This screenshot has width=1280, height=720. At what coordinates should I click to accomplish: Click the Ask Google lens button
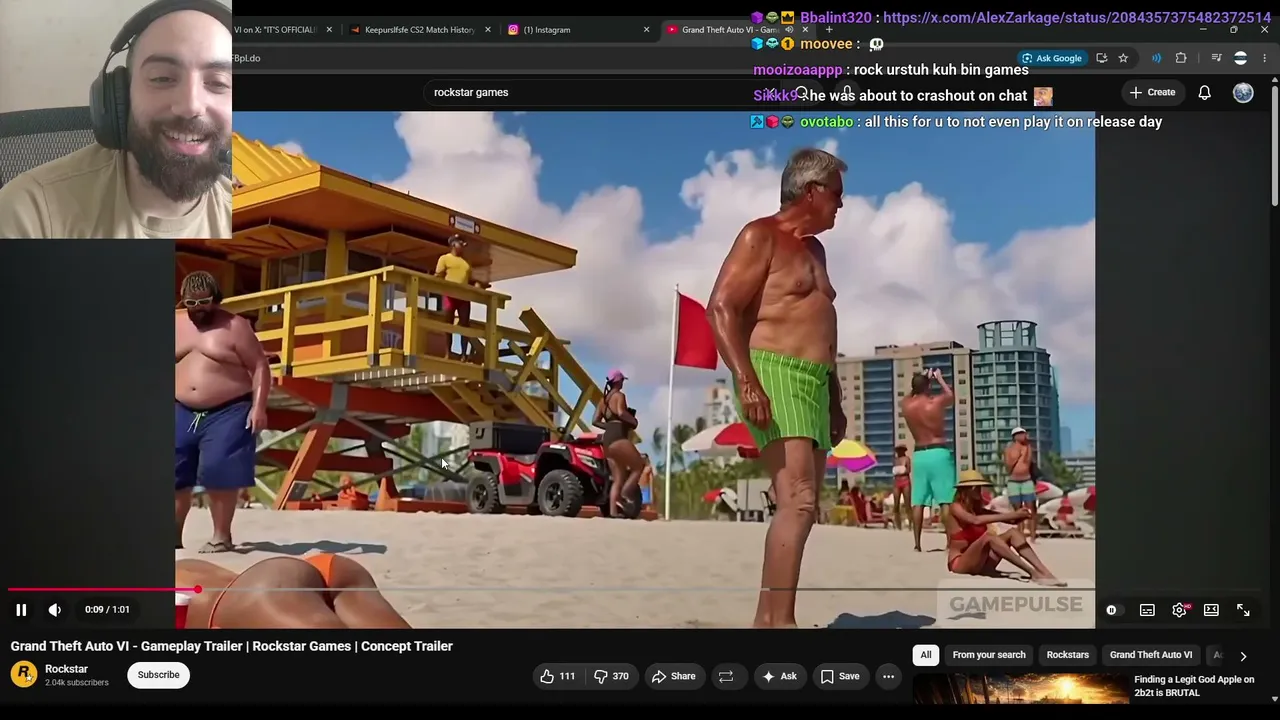click(1051, 58)
